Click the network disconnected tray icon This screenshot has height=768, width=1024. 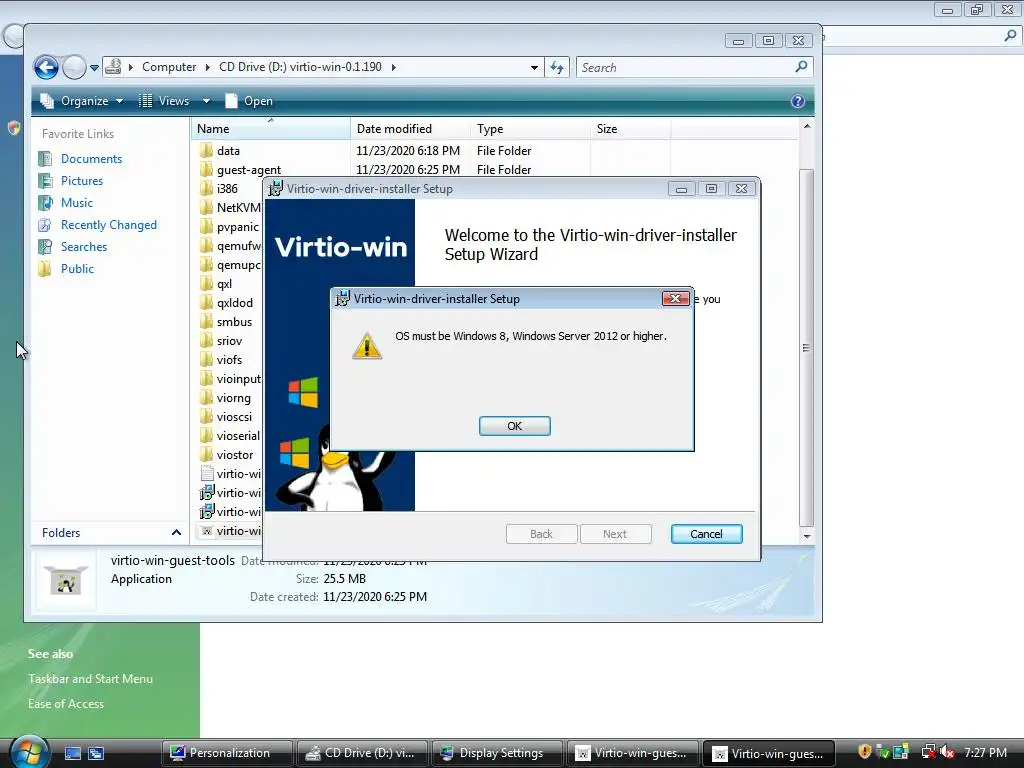click(928, 752)
